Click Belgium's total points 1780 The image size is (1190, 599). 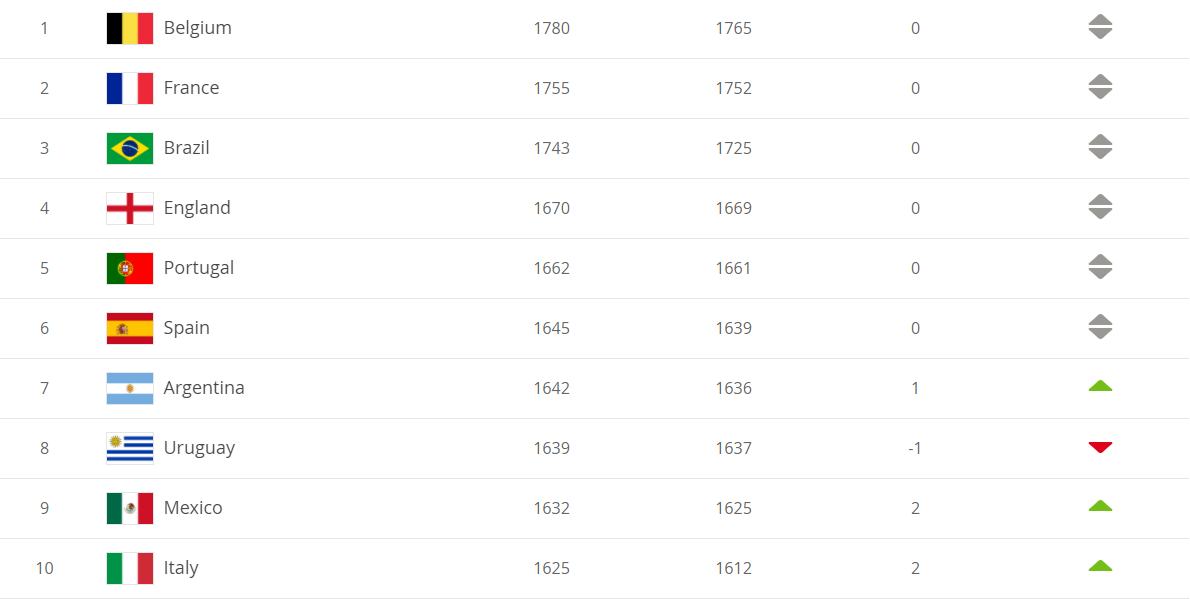(552, 28)
